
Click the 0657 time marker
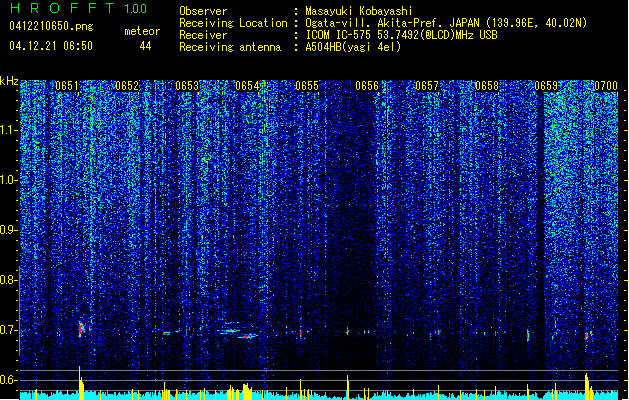click(427, 86)
